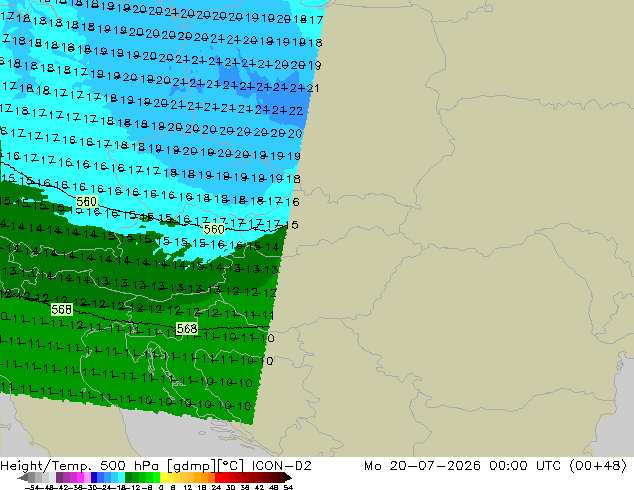Click the bright yellow legend swatch
Image resolution: width=634 pixels, height=490 pixels.
[163, 477]
